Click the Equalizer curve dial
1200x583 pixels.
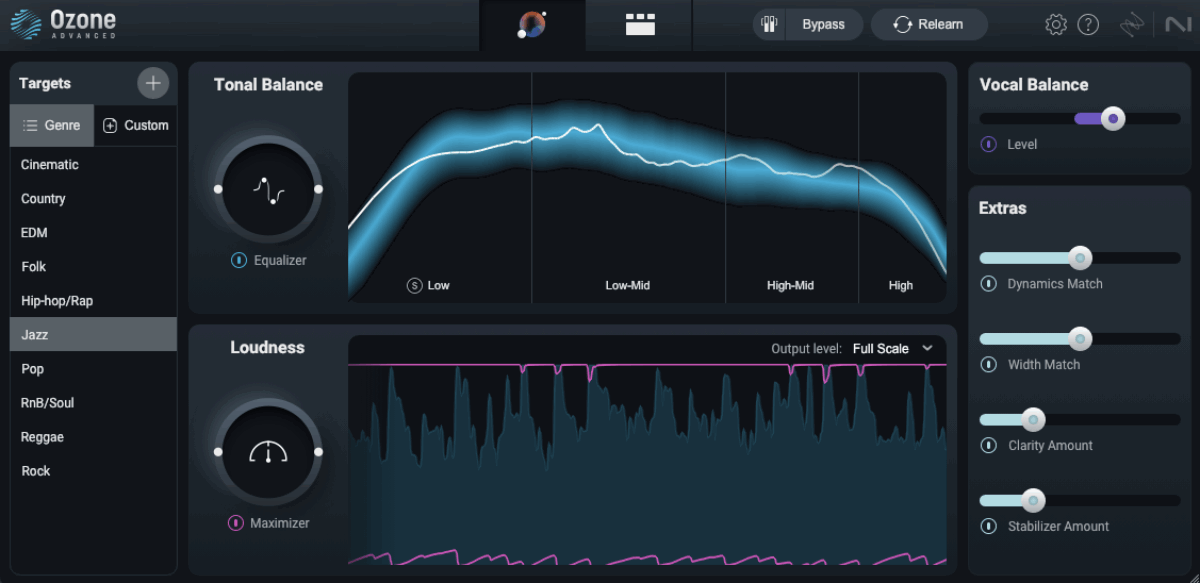click(268, 189)
